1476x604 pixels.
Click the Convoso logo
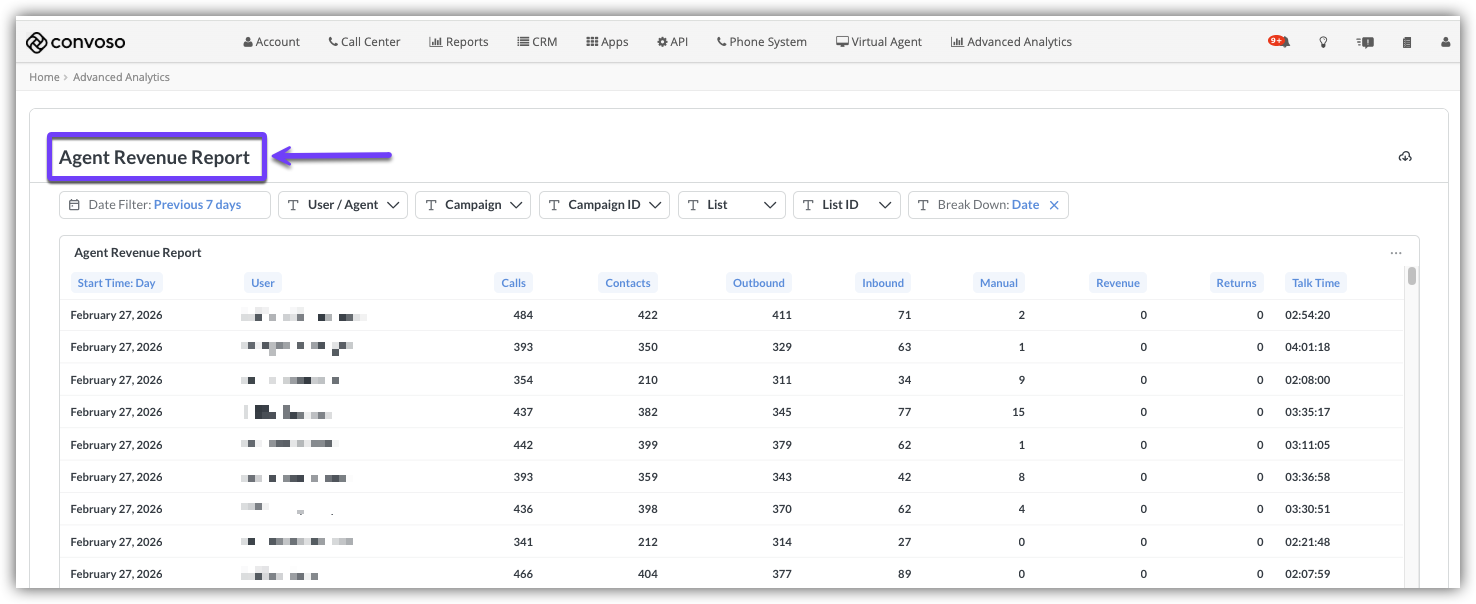[x=75, y=42]
